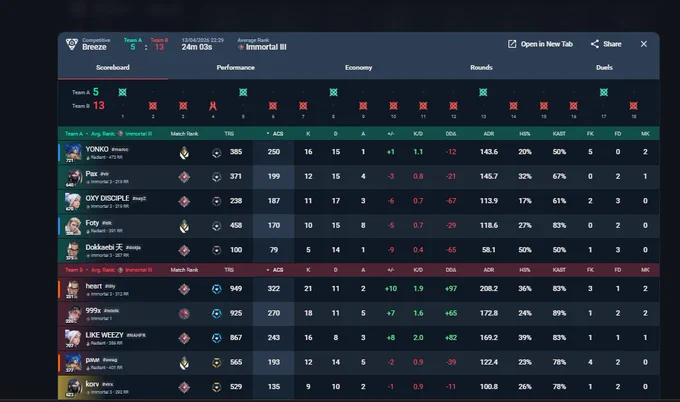Viewport: 680px width, 402px height.
Task: Open OXY DISCIPLE player name link
Action: pos(107,198)
